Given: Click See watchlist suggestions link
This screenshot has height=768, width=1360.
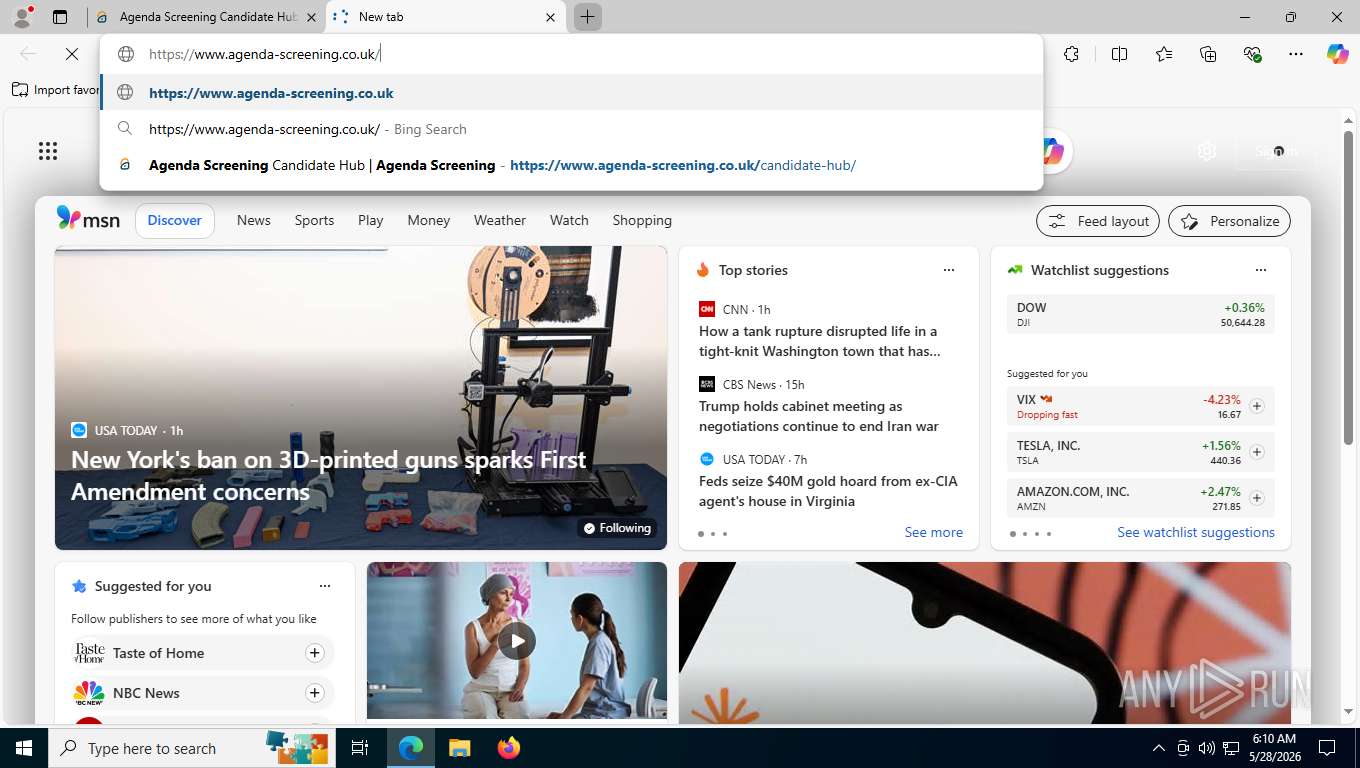Looking at the screenshot, I should pos(1195,532).
